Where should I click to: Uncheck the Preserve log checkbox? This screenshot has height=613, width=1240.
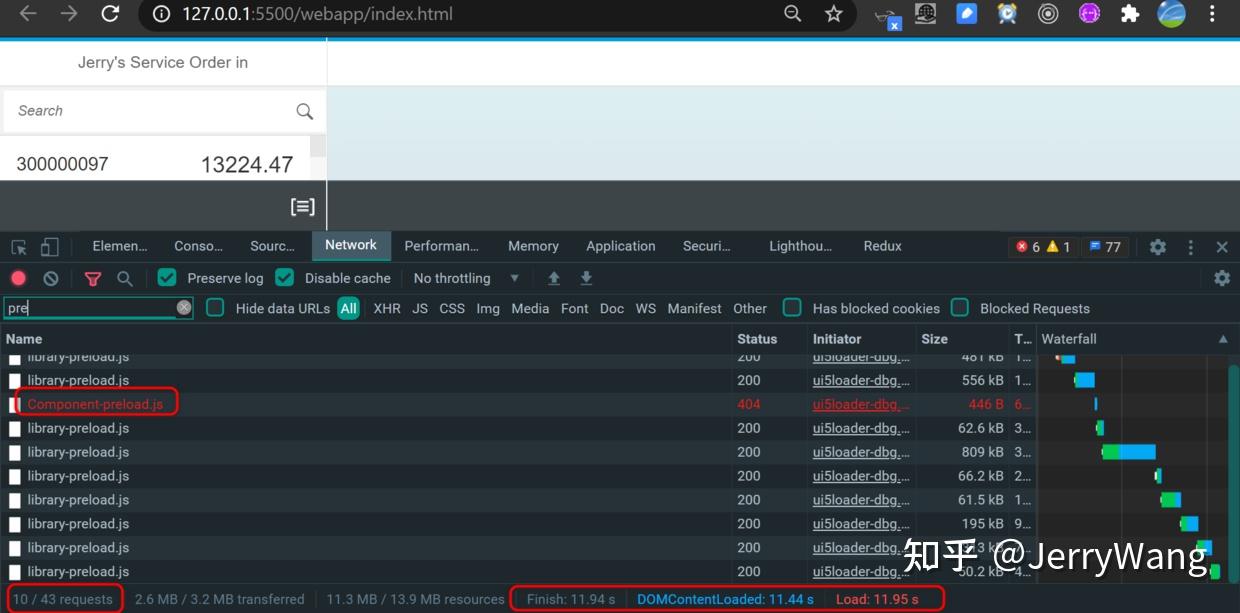click(166, 277)
